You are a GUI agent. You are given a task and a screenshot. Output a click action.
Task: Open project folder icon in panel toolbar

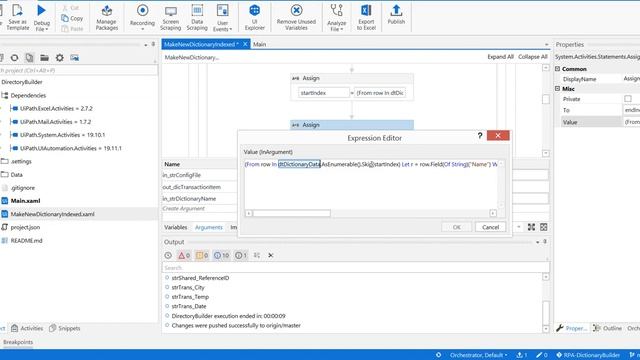[44, 58]
